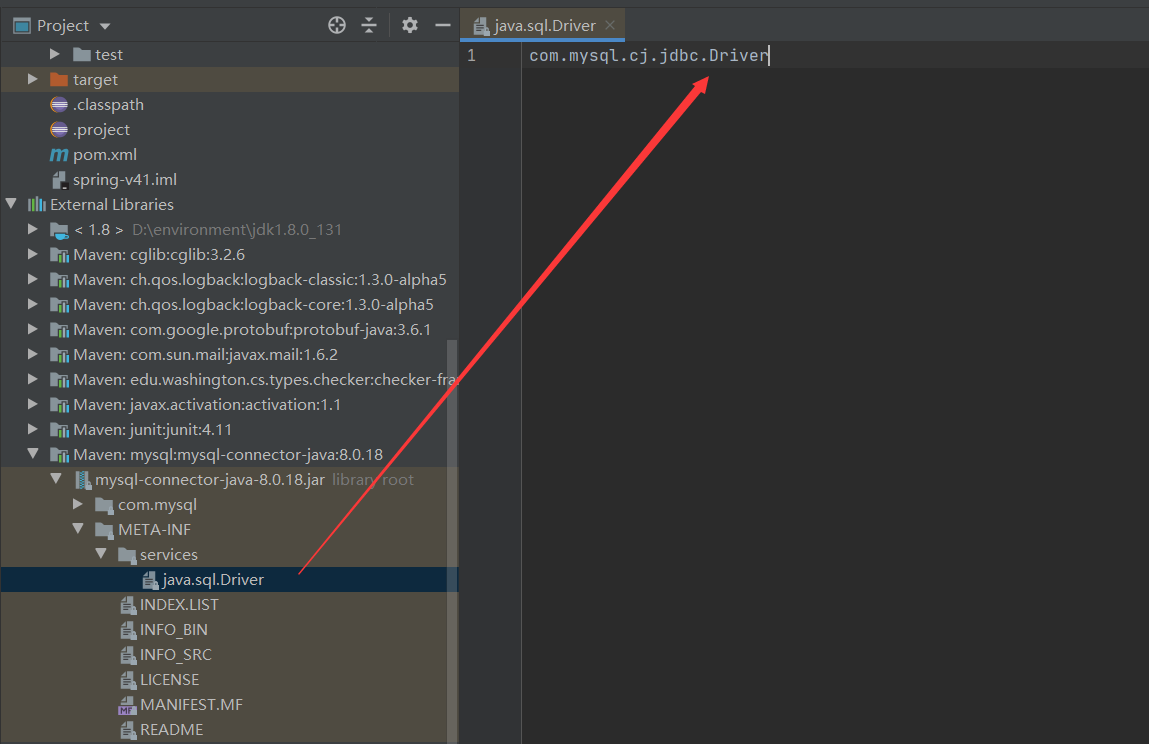Select the .classpath file icon
1149x744 pixels.
(x=59, y=105)
